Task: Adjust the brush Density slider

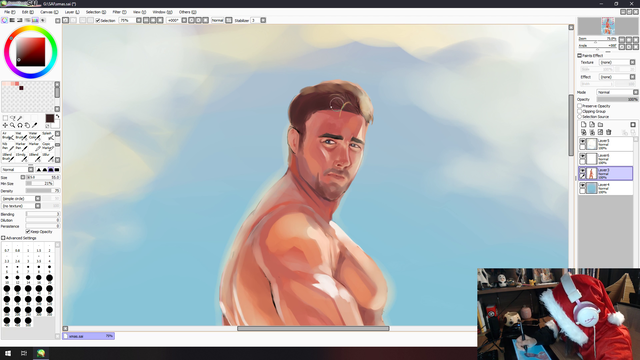Action: (x=43, y=191)
